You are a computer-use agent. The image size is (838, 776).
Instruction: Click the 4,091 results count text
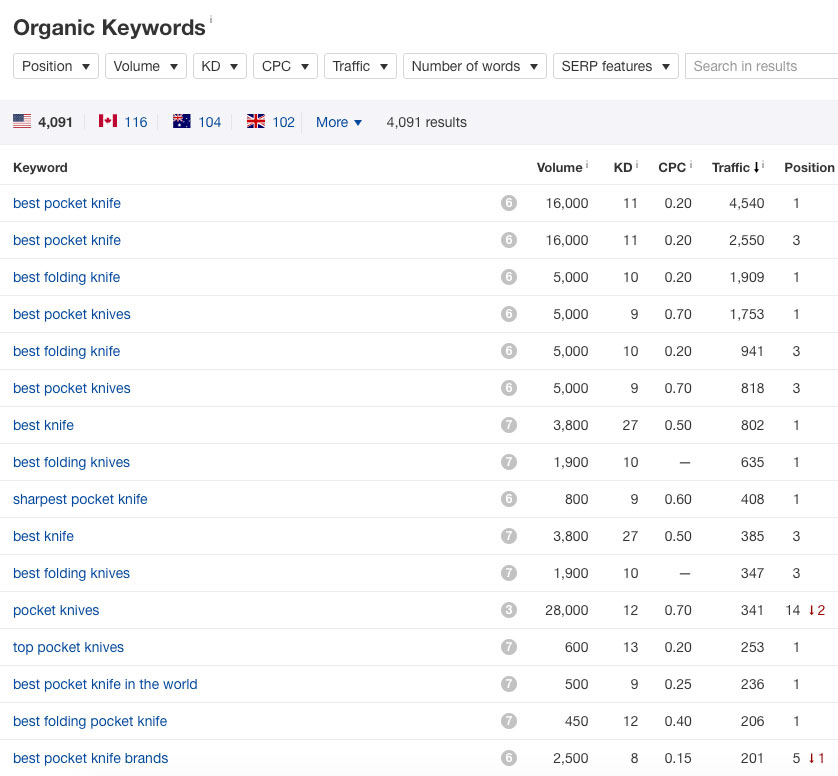click(x=426, y=122)
